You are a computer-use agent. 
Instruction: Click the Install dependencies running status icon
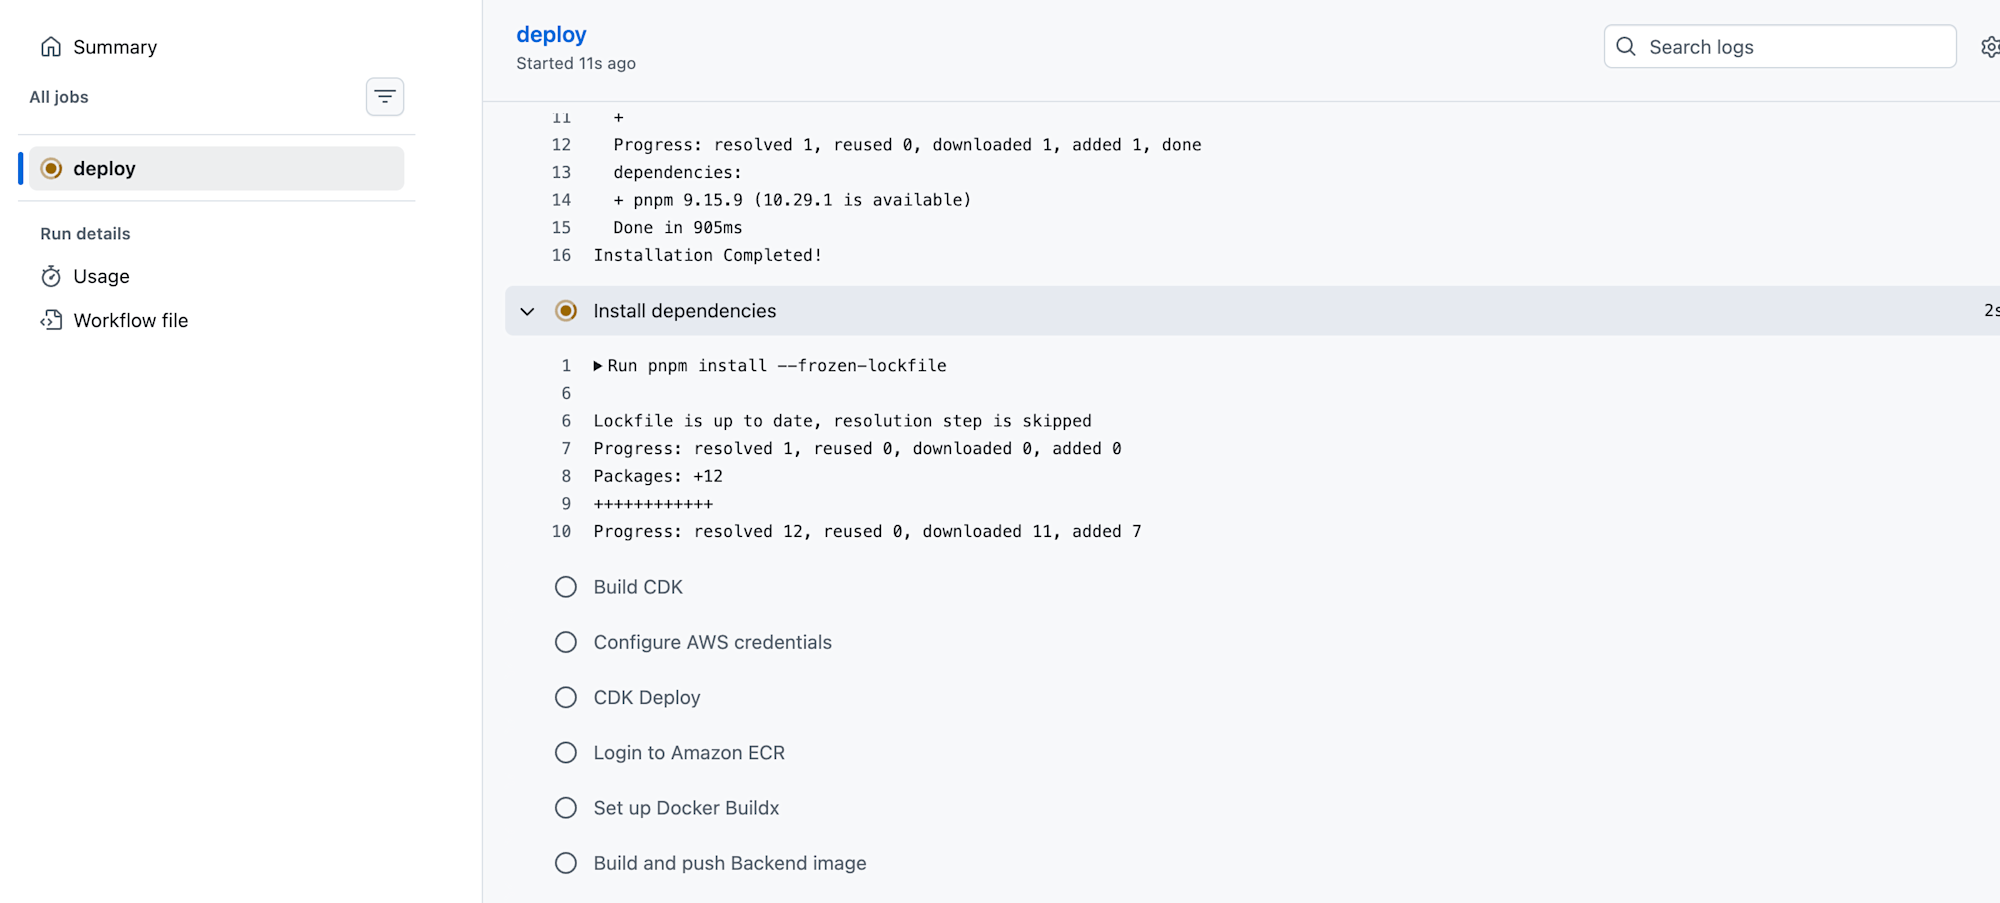pyautogui.click(x=566, y=311)
